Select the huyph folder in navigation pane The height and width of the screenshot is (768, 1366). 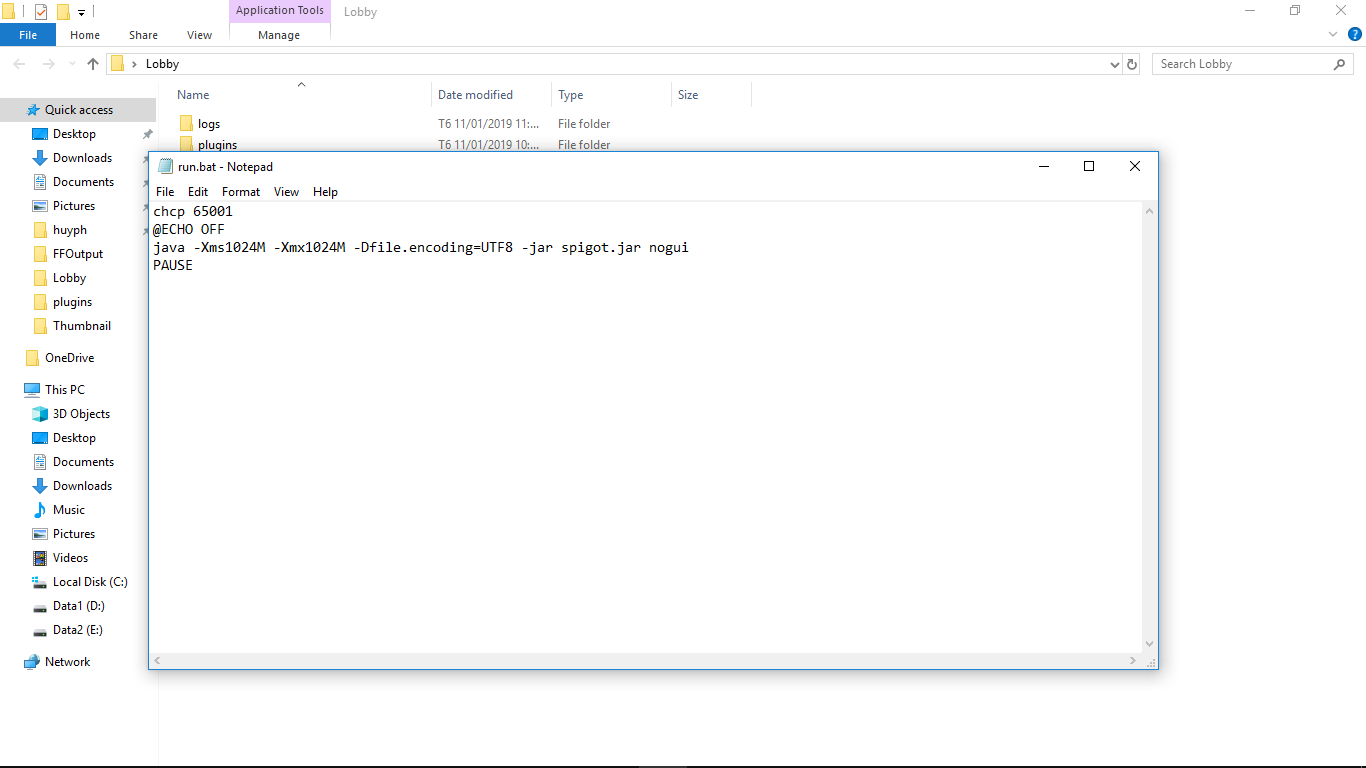point(70,230)
